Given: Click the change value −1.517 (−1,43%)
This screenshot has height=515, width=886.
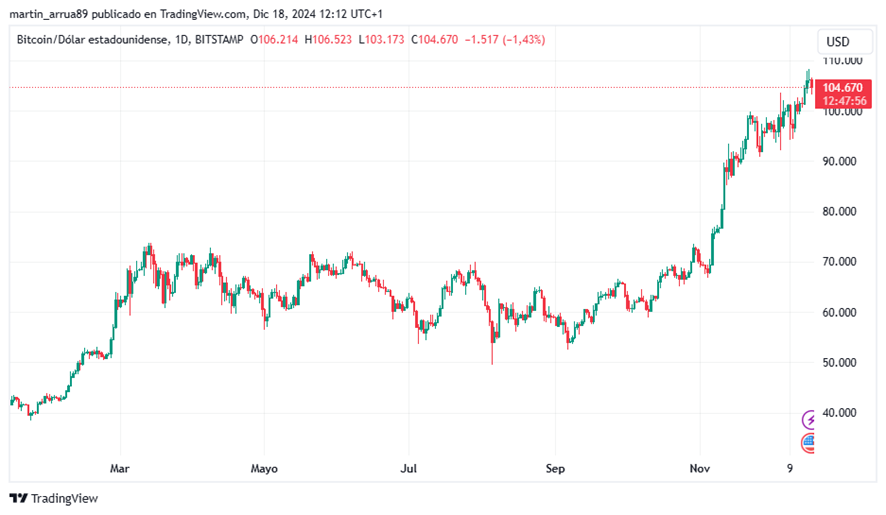Looking at the screenshot, I should pos(505,40).
